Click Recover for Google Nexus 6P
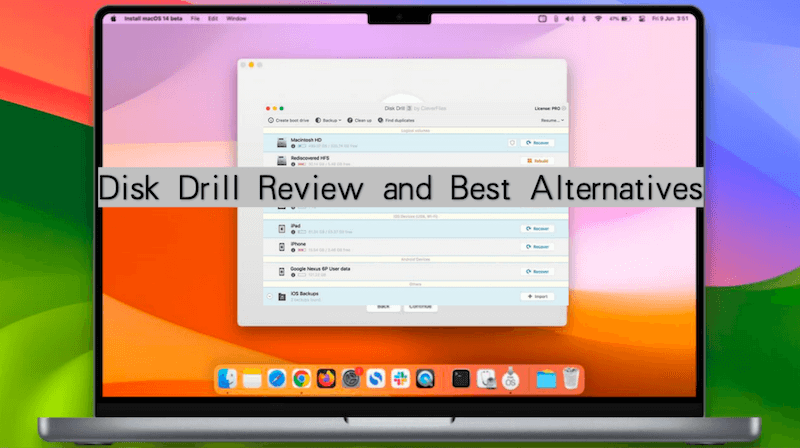 coord(537,271)
